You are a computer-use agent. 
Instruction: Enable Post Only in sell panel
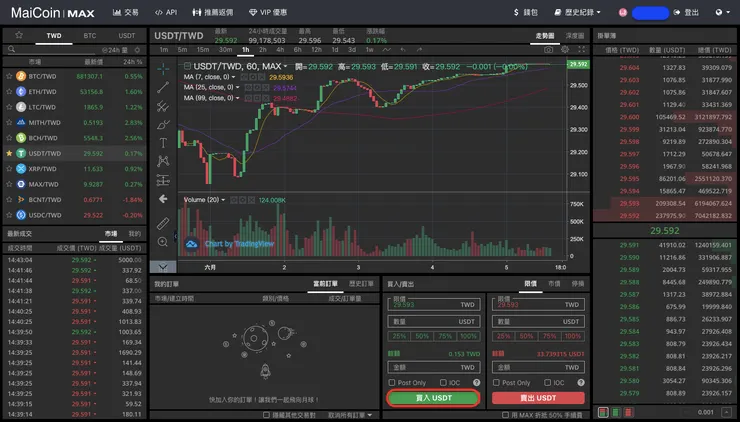click(x=496, y=382)
